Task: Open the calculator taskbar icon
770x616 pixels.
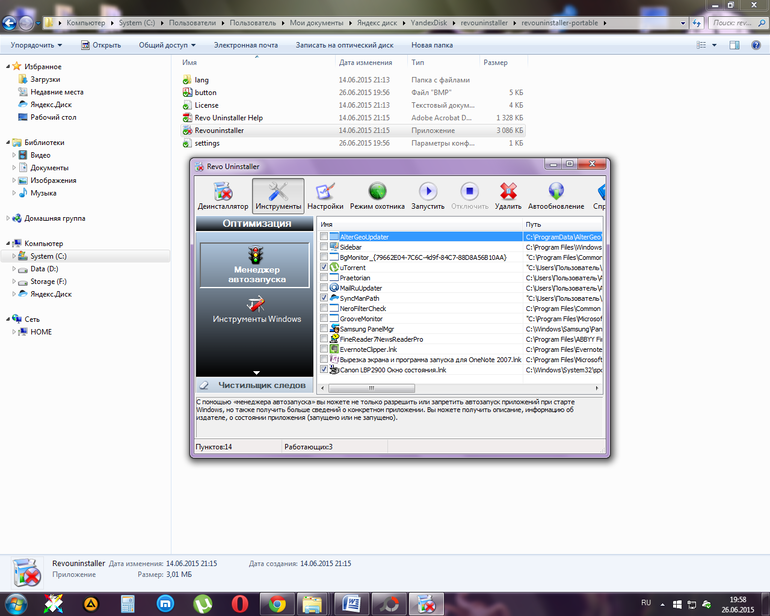Action: click(128, 604)
